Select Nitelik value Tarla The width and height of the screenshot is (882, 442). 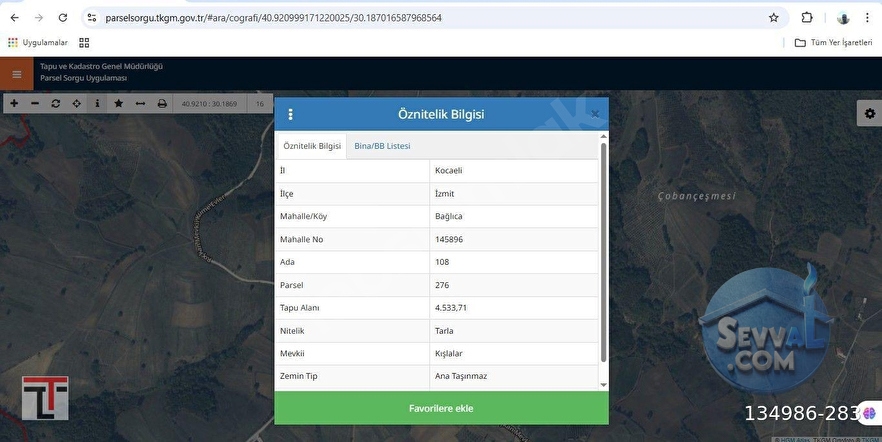[x=514, y=331]
